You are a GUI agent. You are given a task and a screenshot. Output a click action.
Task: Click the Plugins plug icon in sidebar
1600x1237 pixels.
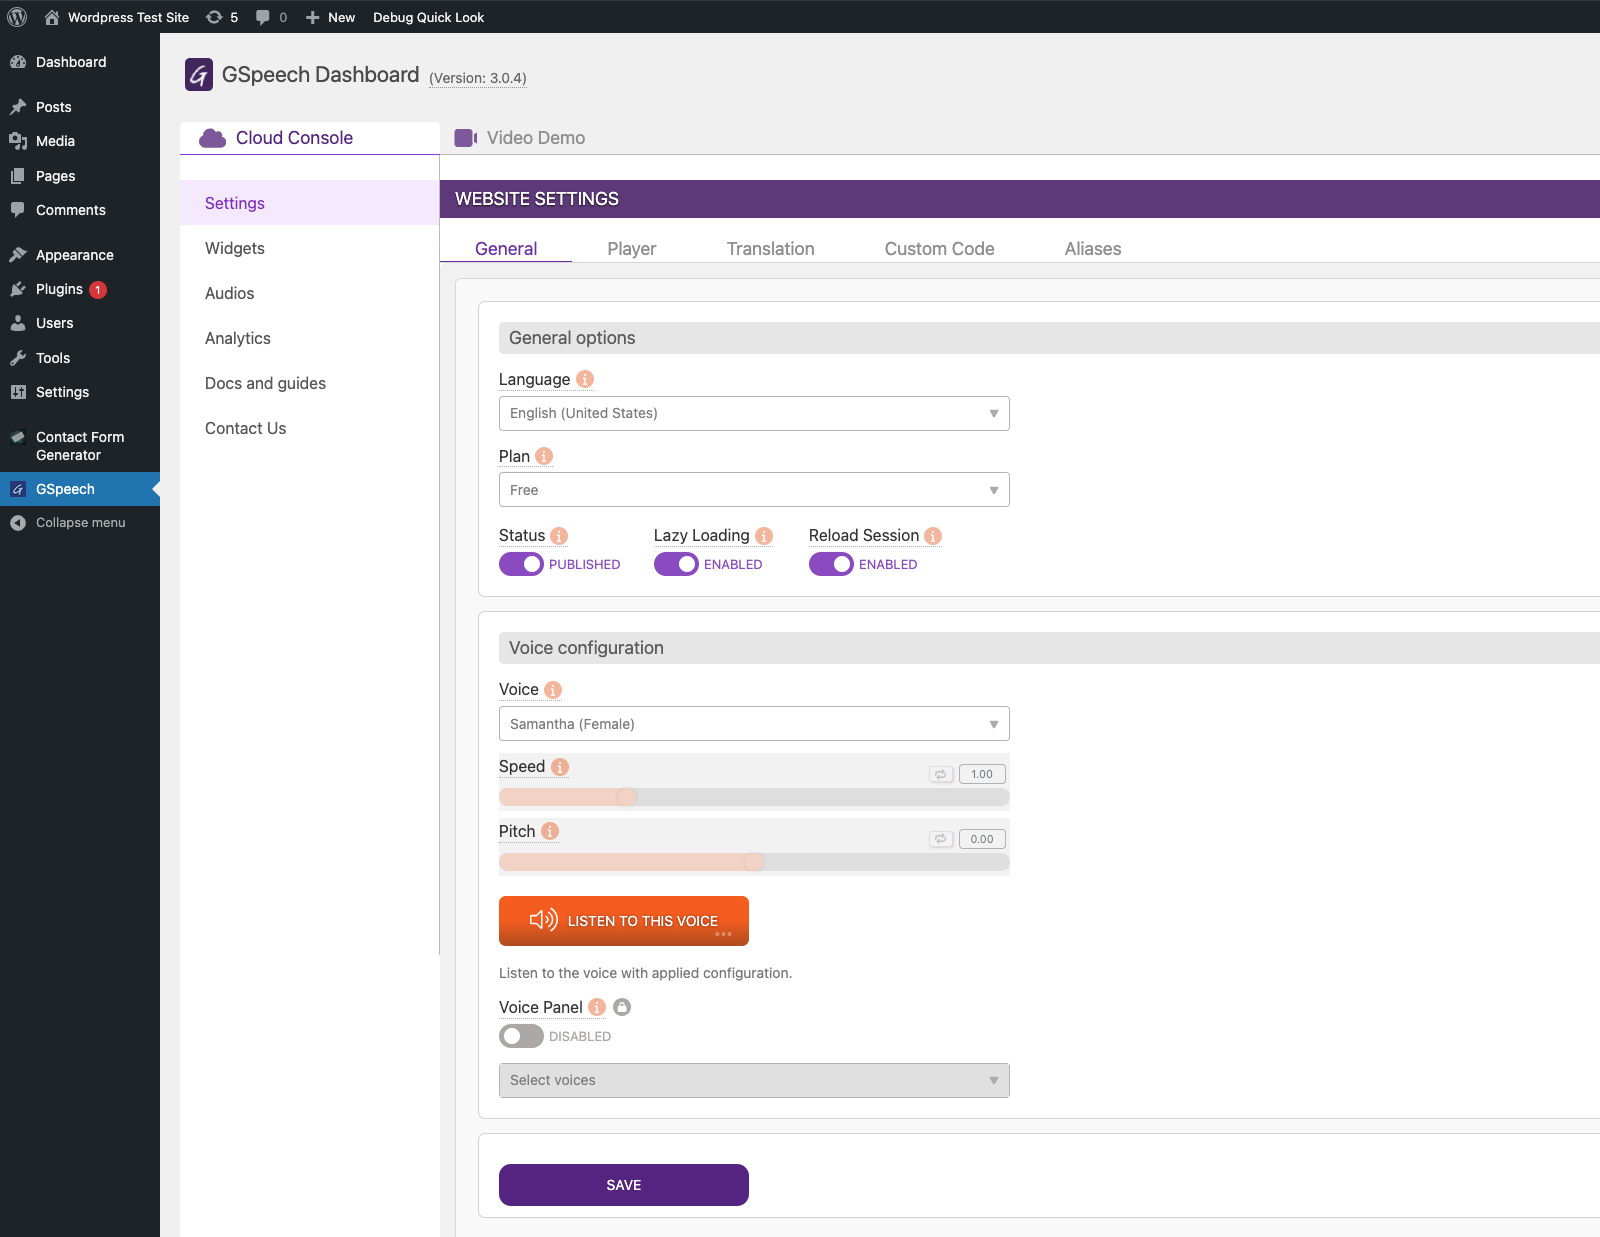[x=18, y=289]
